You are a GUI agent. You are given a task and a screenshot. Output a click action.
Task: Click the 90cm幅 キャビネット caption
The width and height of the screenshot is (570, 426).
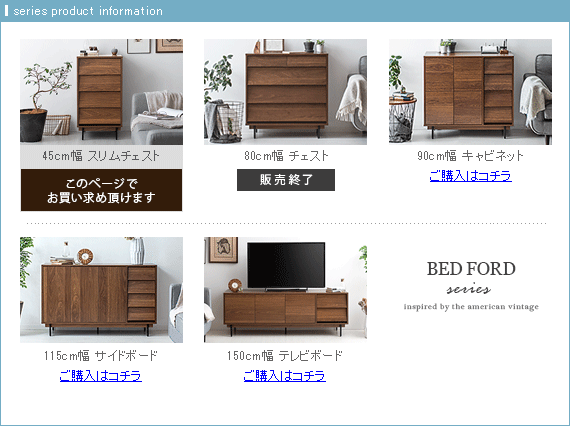click(x=470, y=156)
